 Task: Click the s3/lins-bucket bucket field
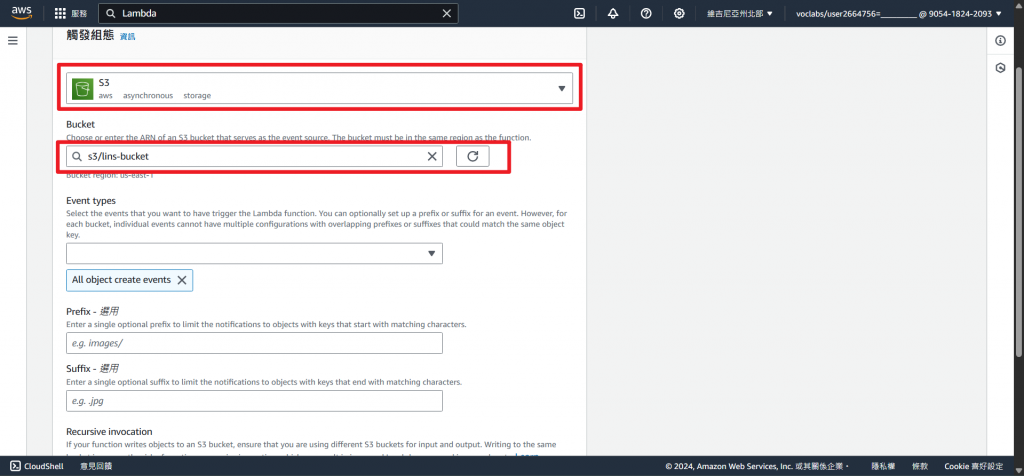coord(254,157)
